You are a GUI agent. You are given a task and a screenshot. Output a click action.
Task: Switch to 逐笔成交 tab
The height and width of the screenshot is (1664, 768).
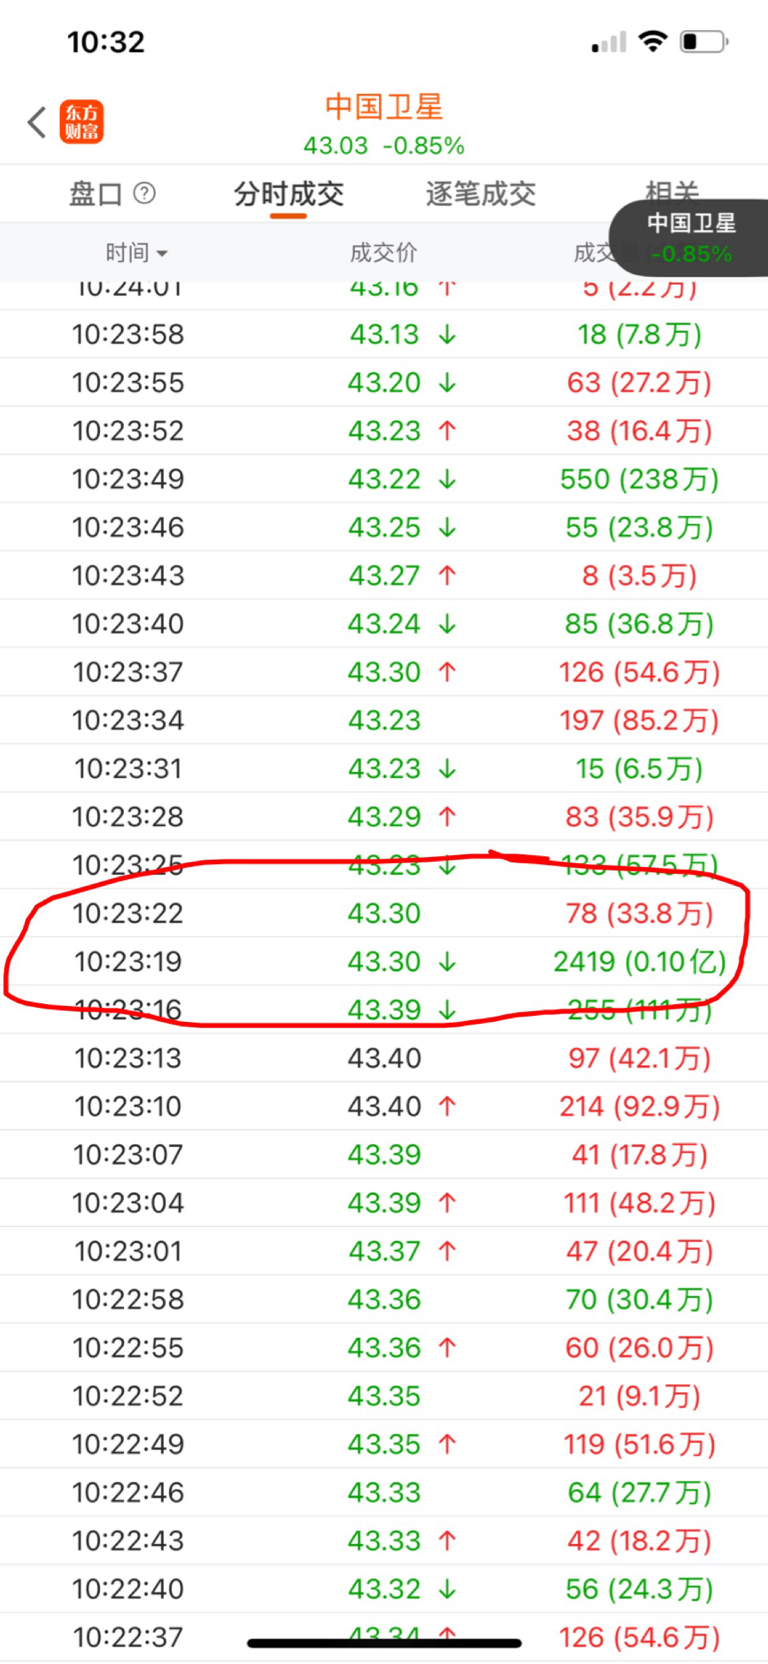[x=480, y=193]
